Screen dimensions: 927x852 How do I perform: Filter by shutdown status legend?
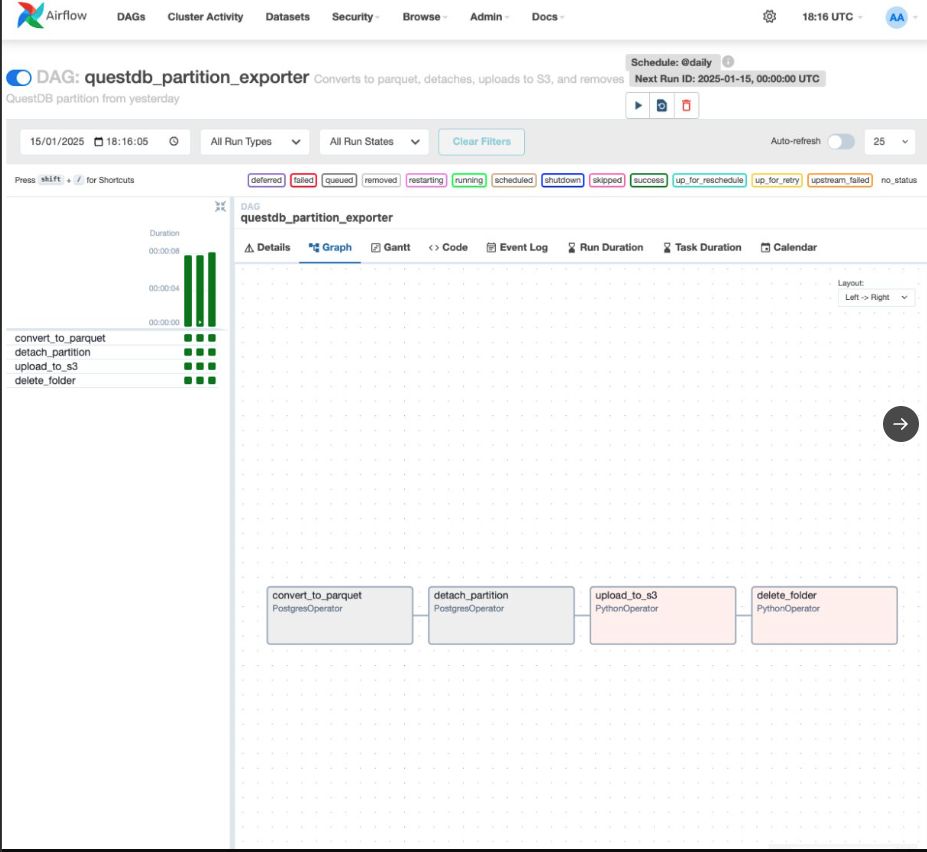click(562, 180)
